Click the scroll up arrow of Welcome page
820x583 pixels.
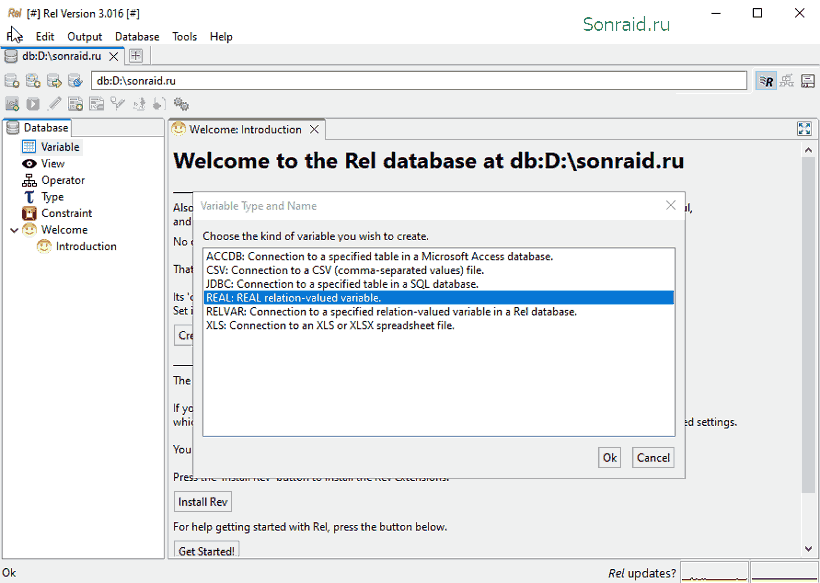click(808, 150)
